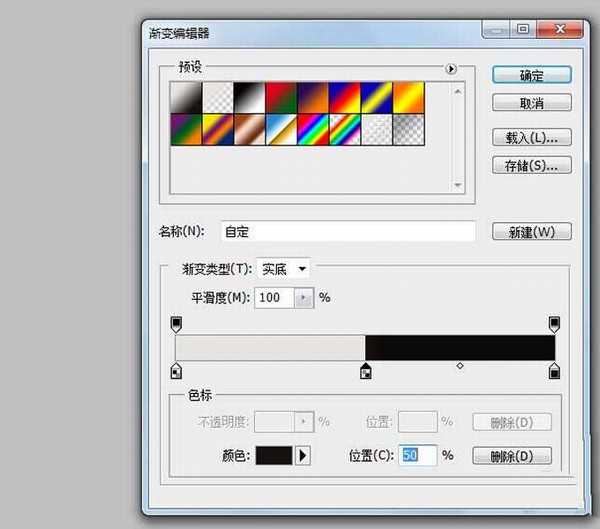Click the right opacity stop above gradient bar
The width and height of the screenshot is (600, 529).
point(554,324)
